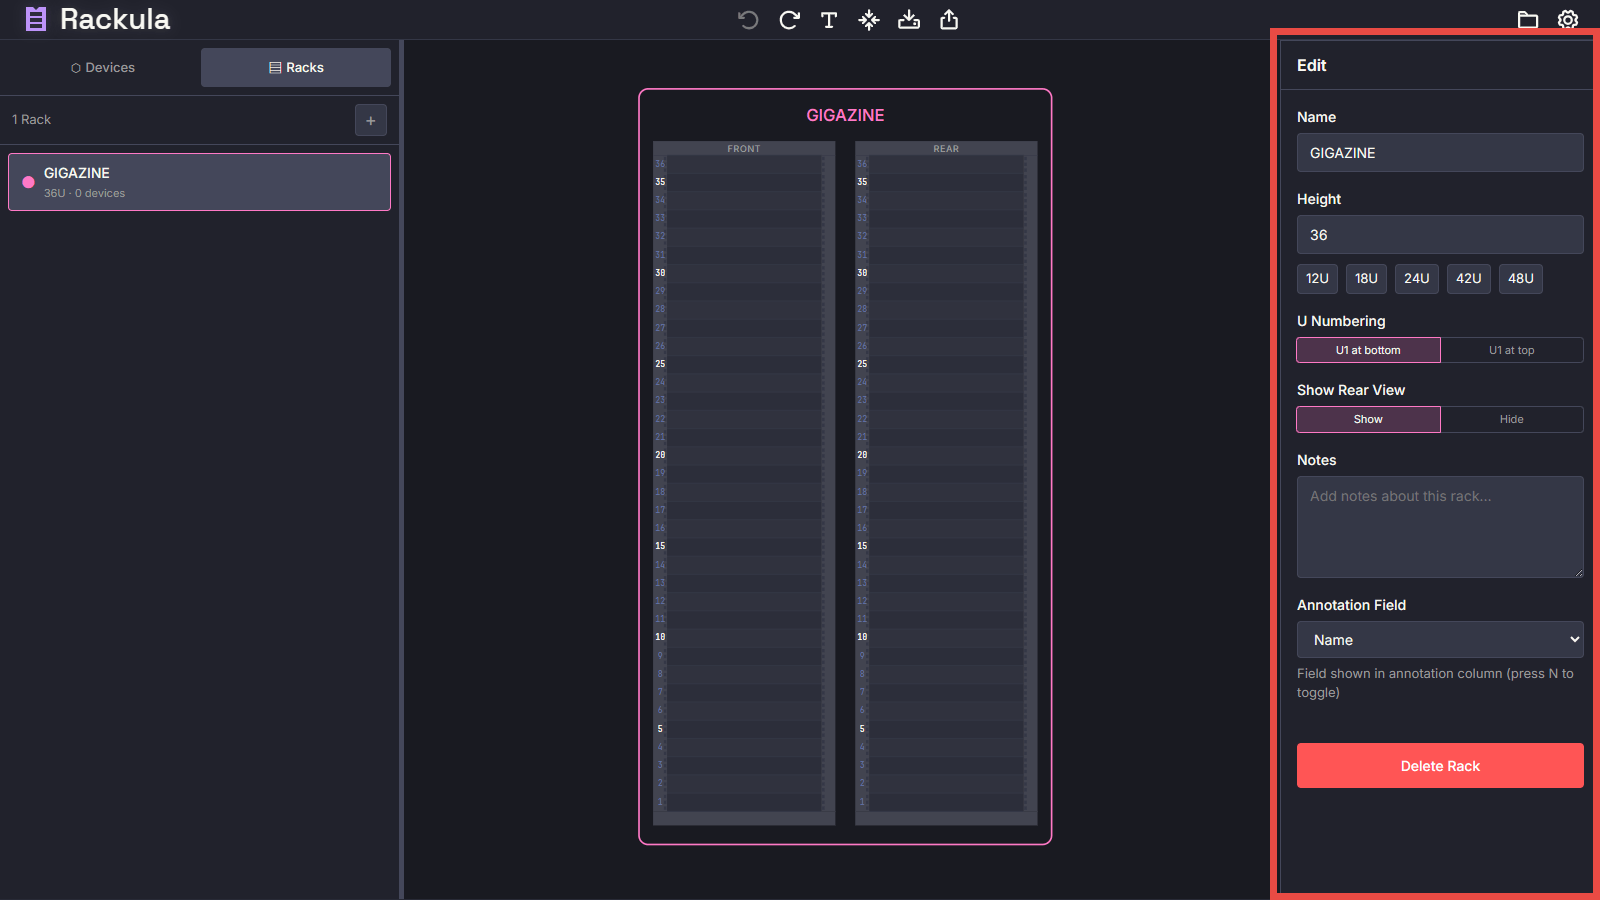Click the fit-to-view arrows icon
Screen dimensions: 1600x900
(x=869, y=20)
